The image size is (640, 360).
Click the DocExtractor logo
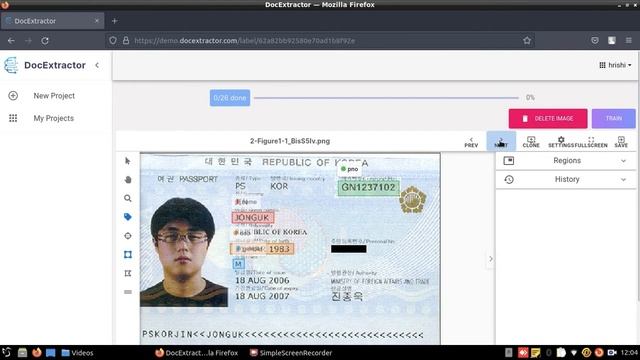point(11,65)
